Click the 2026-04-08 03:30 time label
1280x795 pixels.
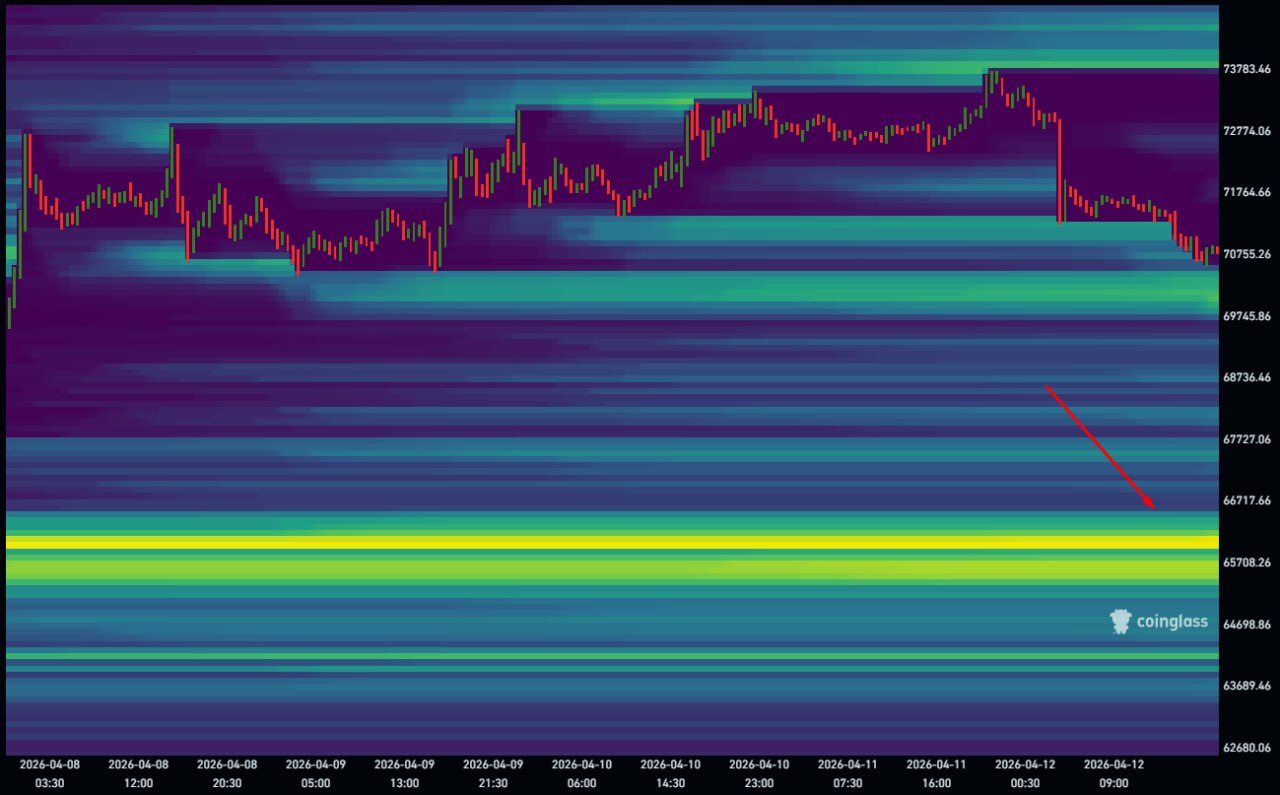[49, 773]
